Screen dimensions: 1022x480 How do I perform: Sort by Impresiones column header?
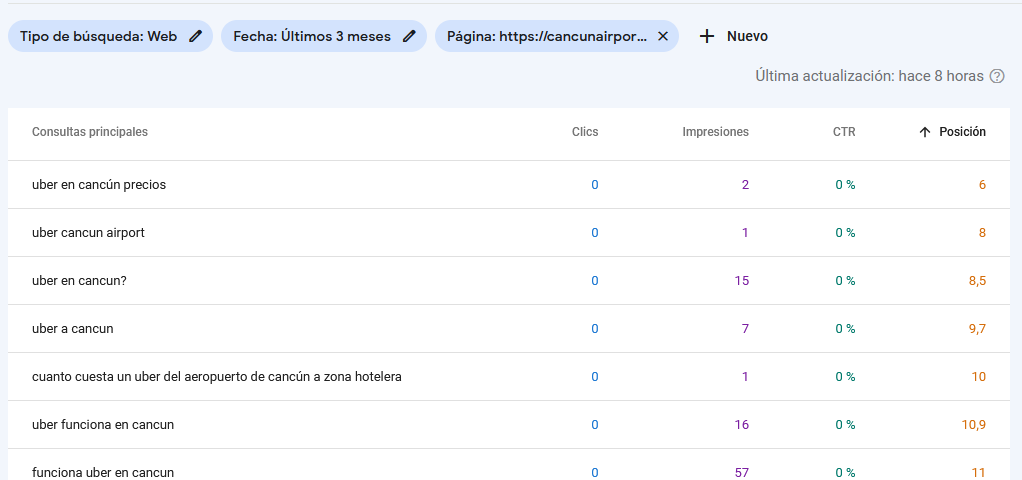pyautogui.click(x=716, y=132)
